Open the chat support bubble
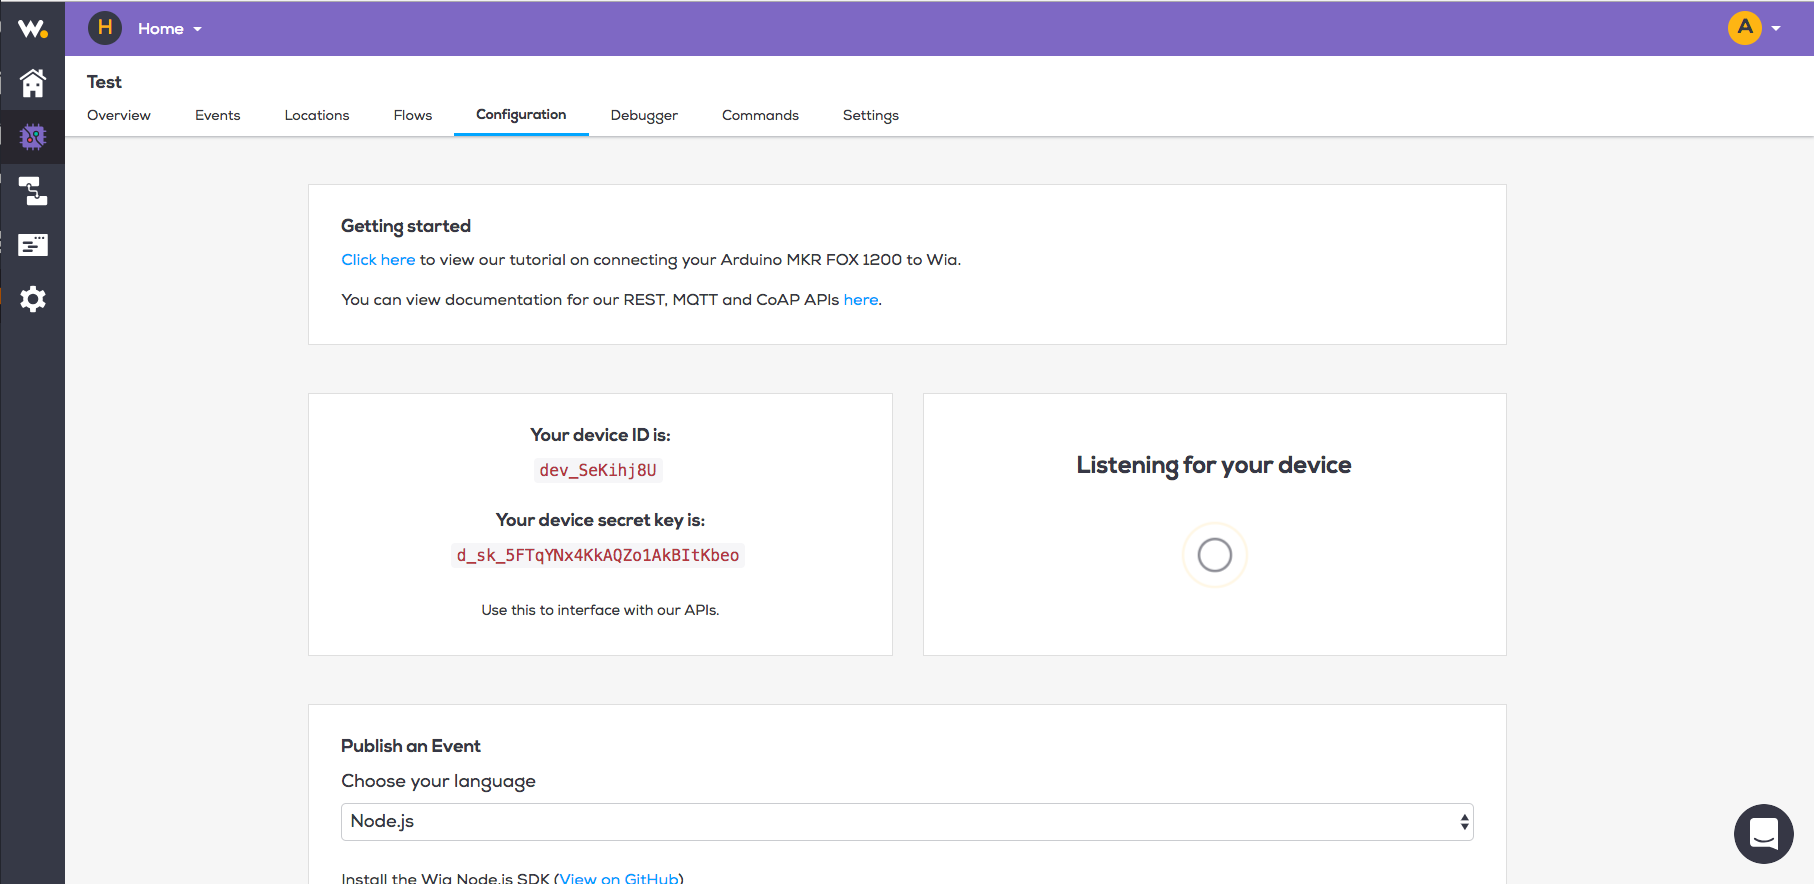1814x884 pixels. [x=1764, y=834]
